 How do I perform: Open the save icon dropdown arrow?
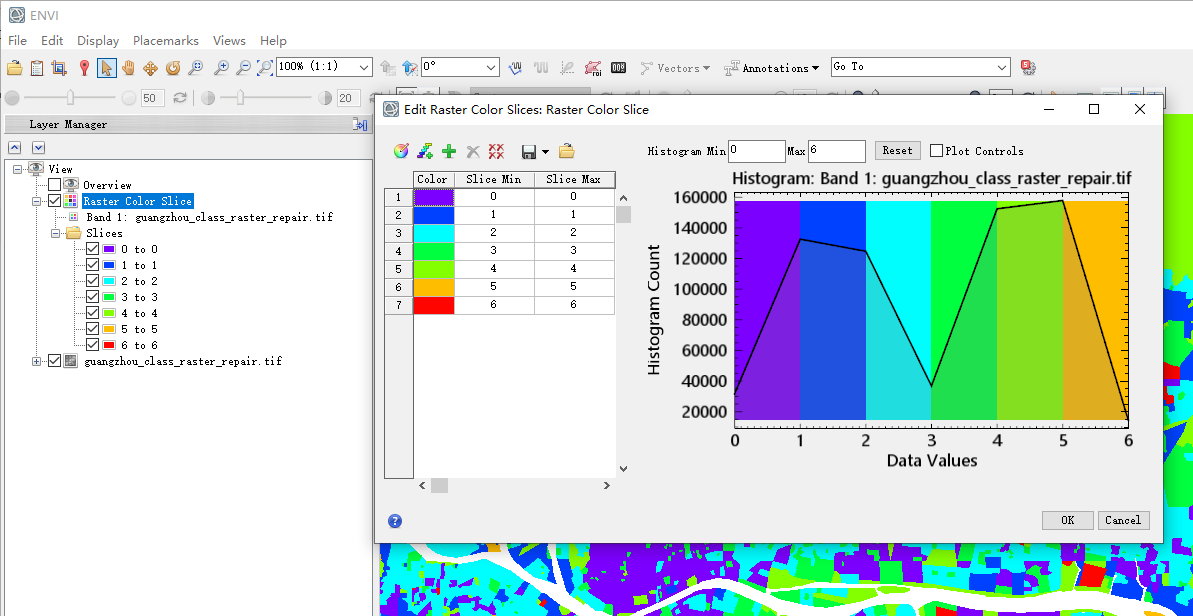click(x=546, y=152)
